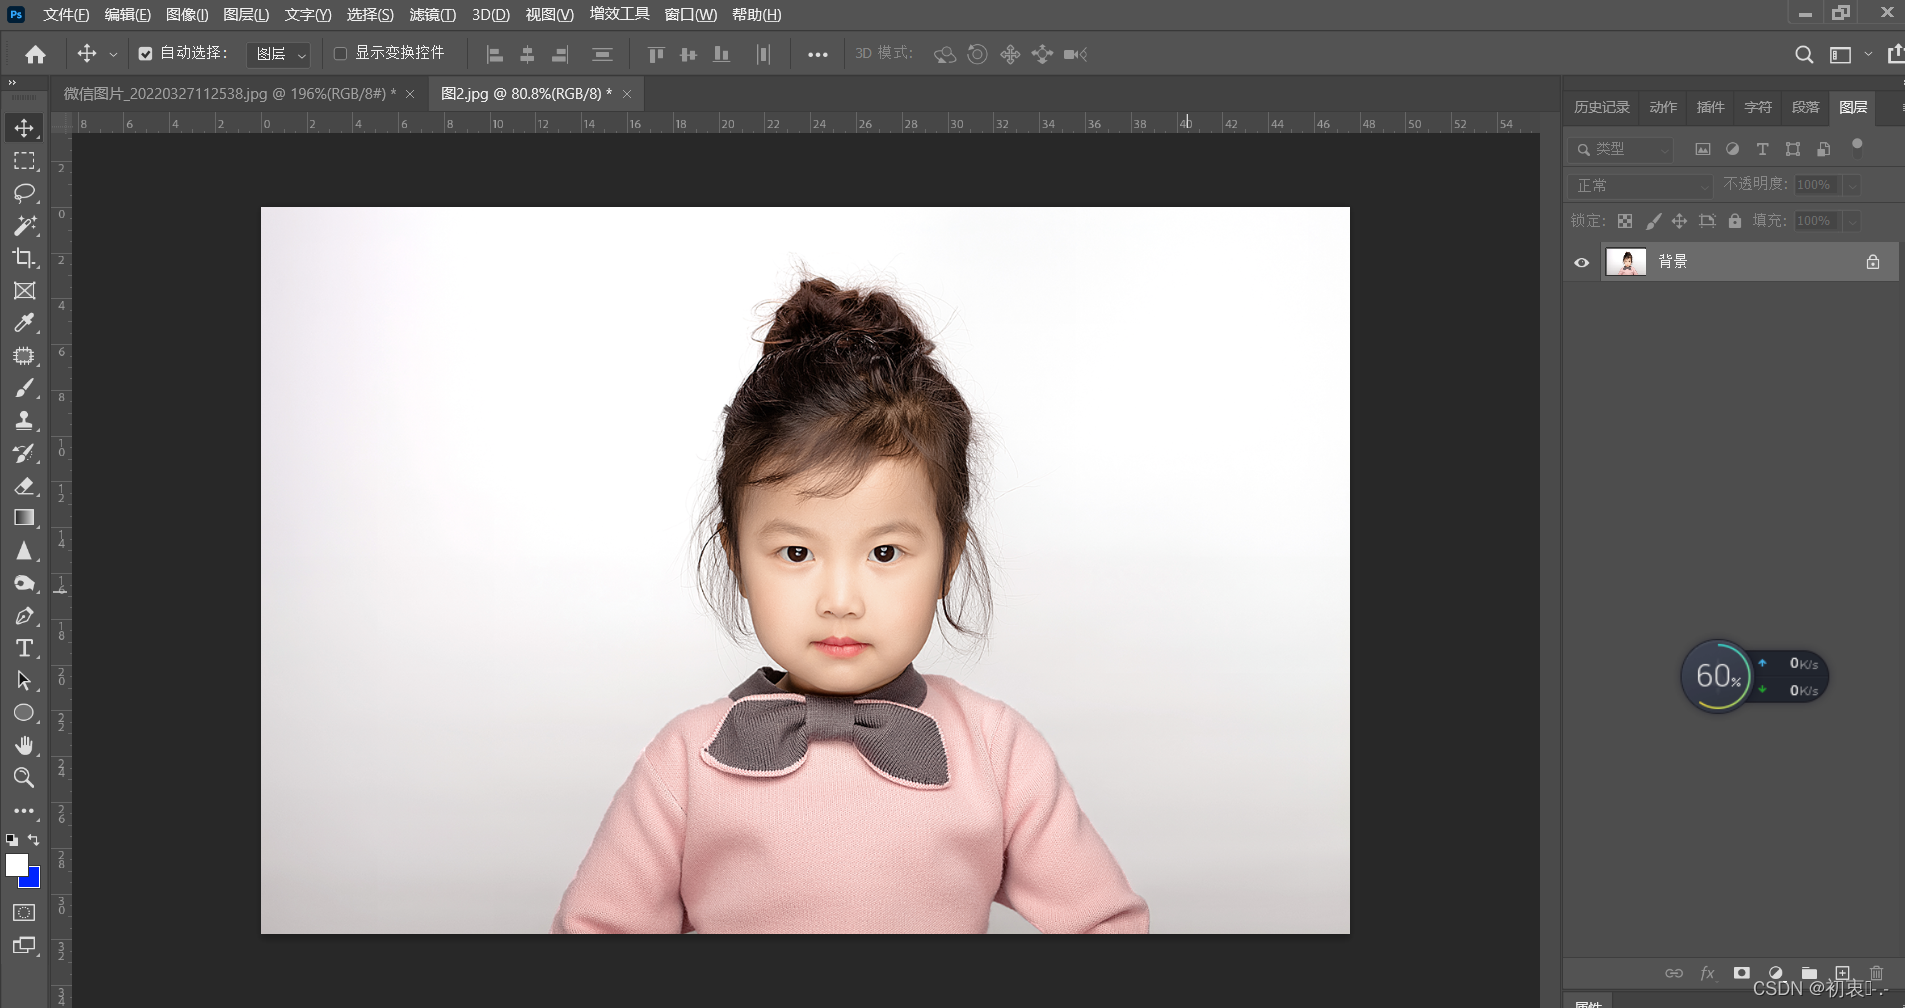Screen dimensions: 1905x1008
Task: Expand the 填充 slider arrow
Action: (1852, 221)
